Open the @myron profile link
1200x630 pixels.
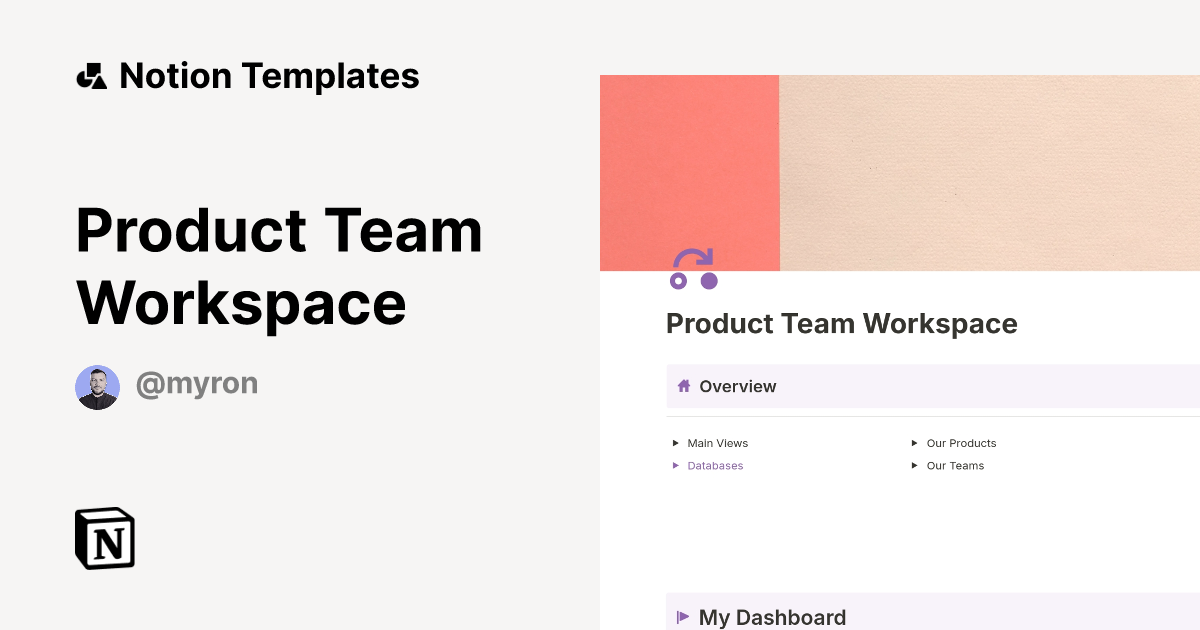click(197, 384)
